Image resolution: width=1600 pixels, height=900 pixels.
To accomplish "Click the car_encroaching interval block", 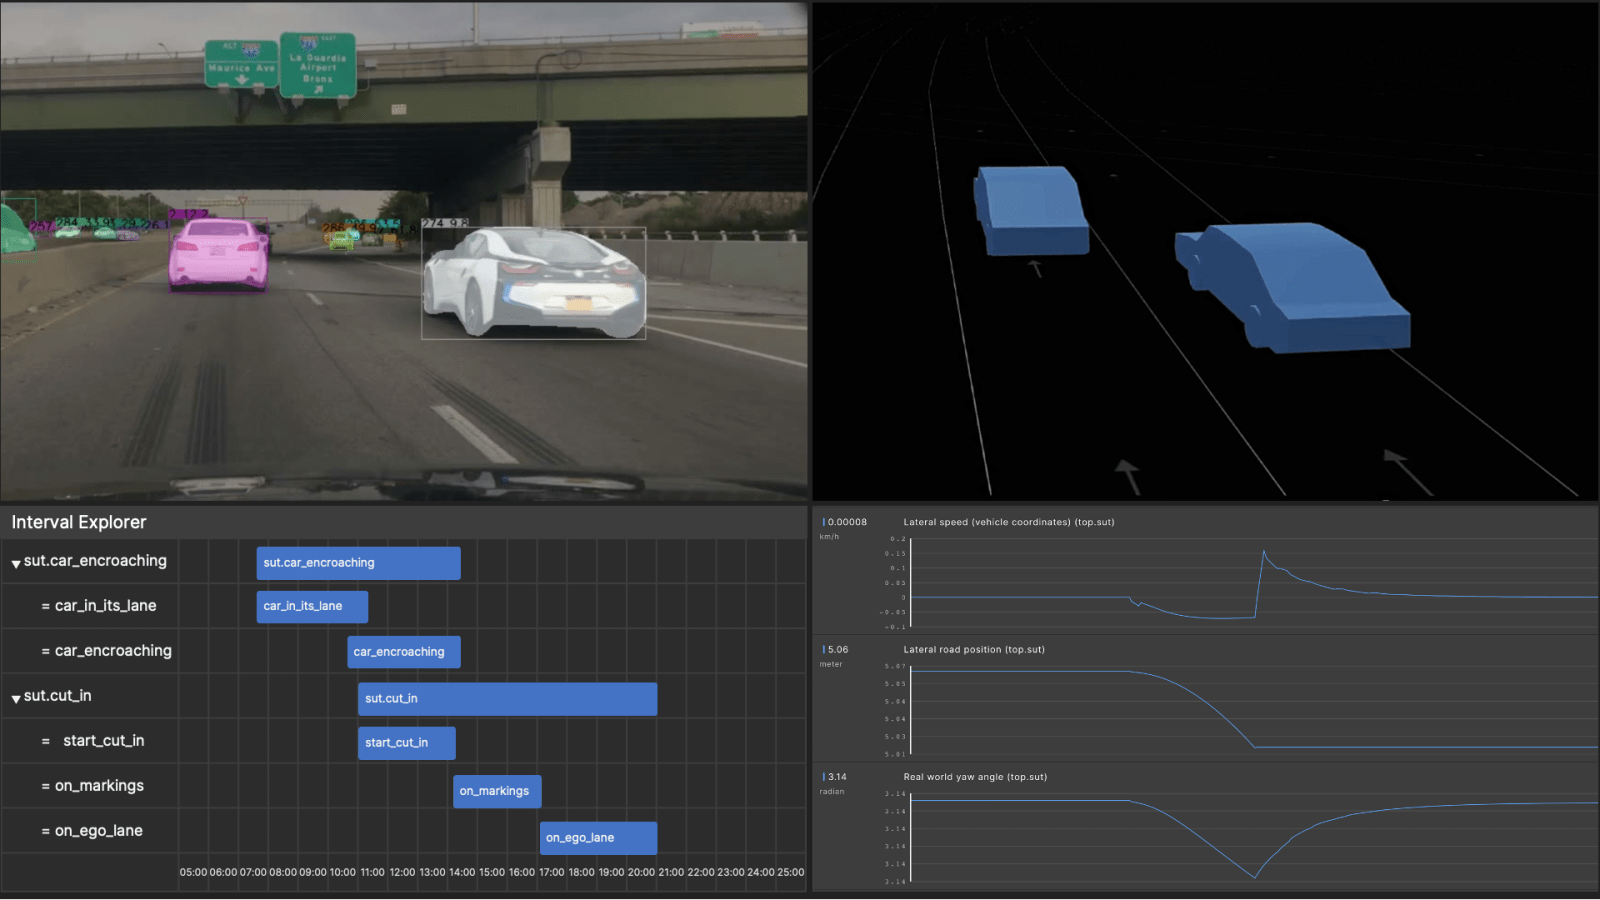I will (x=404, y=652).
